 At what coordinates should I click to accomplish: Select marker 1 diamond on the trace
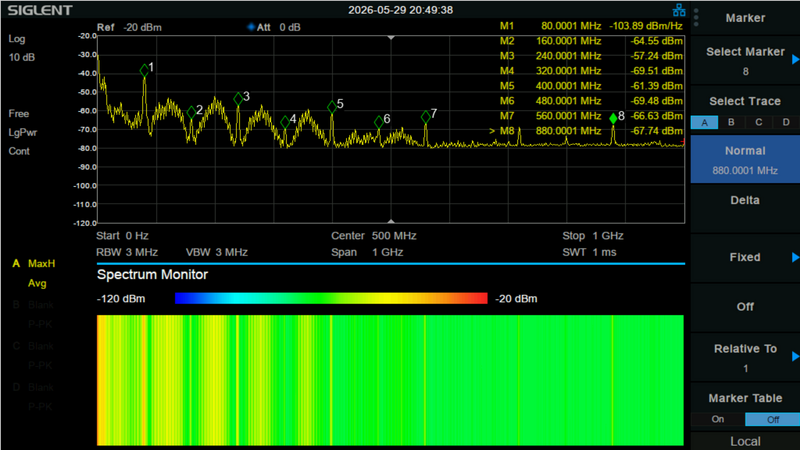(144, 70)
